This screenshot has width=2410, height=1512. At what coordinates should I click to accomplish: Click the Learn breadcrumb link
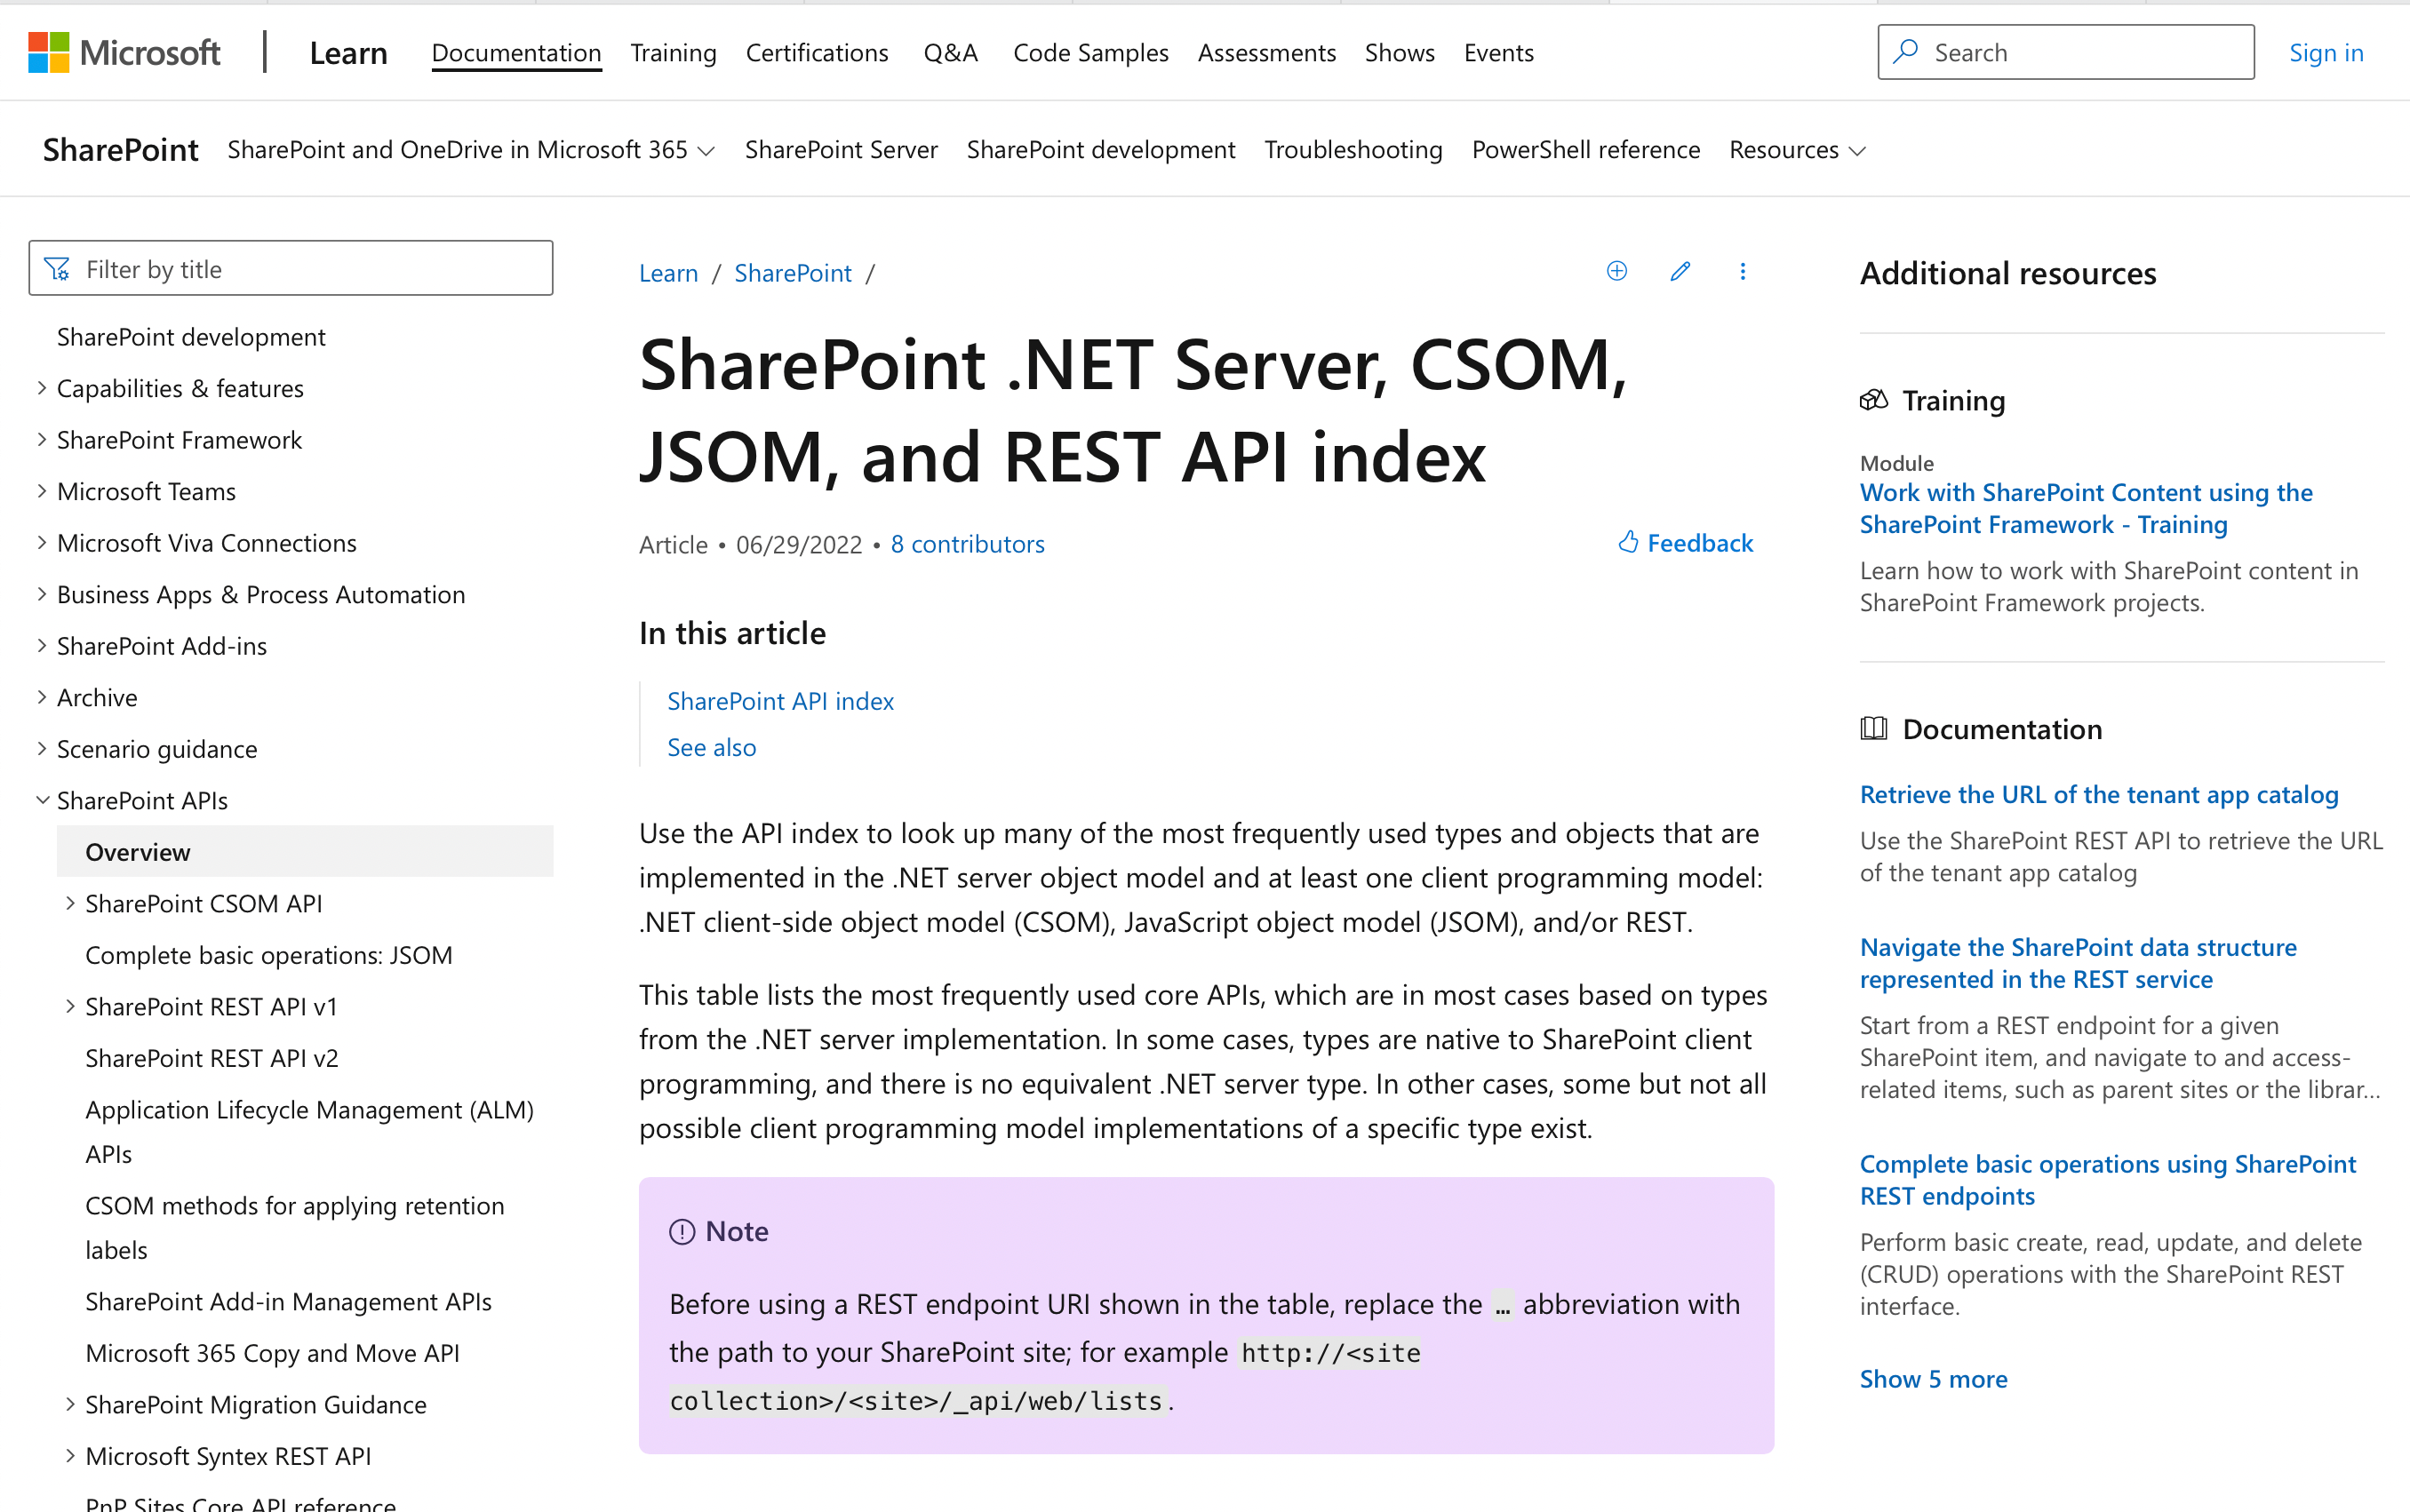(668, 272)
